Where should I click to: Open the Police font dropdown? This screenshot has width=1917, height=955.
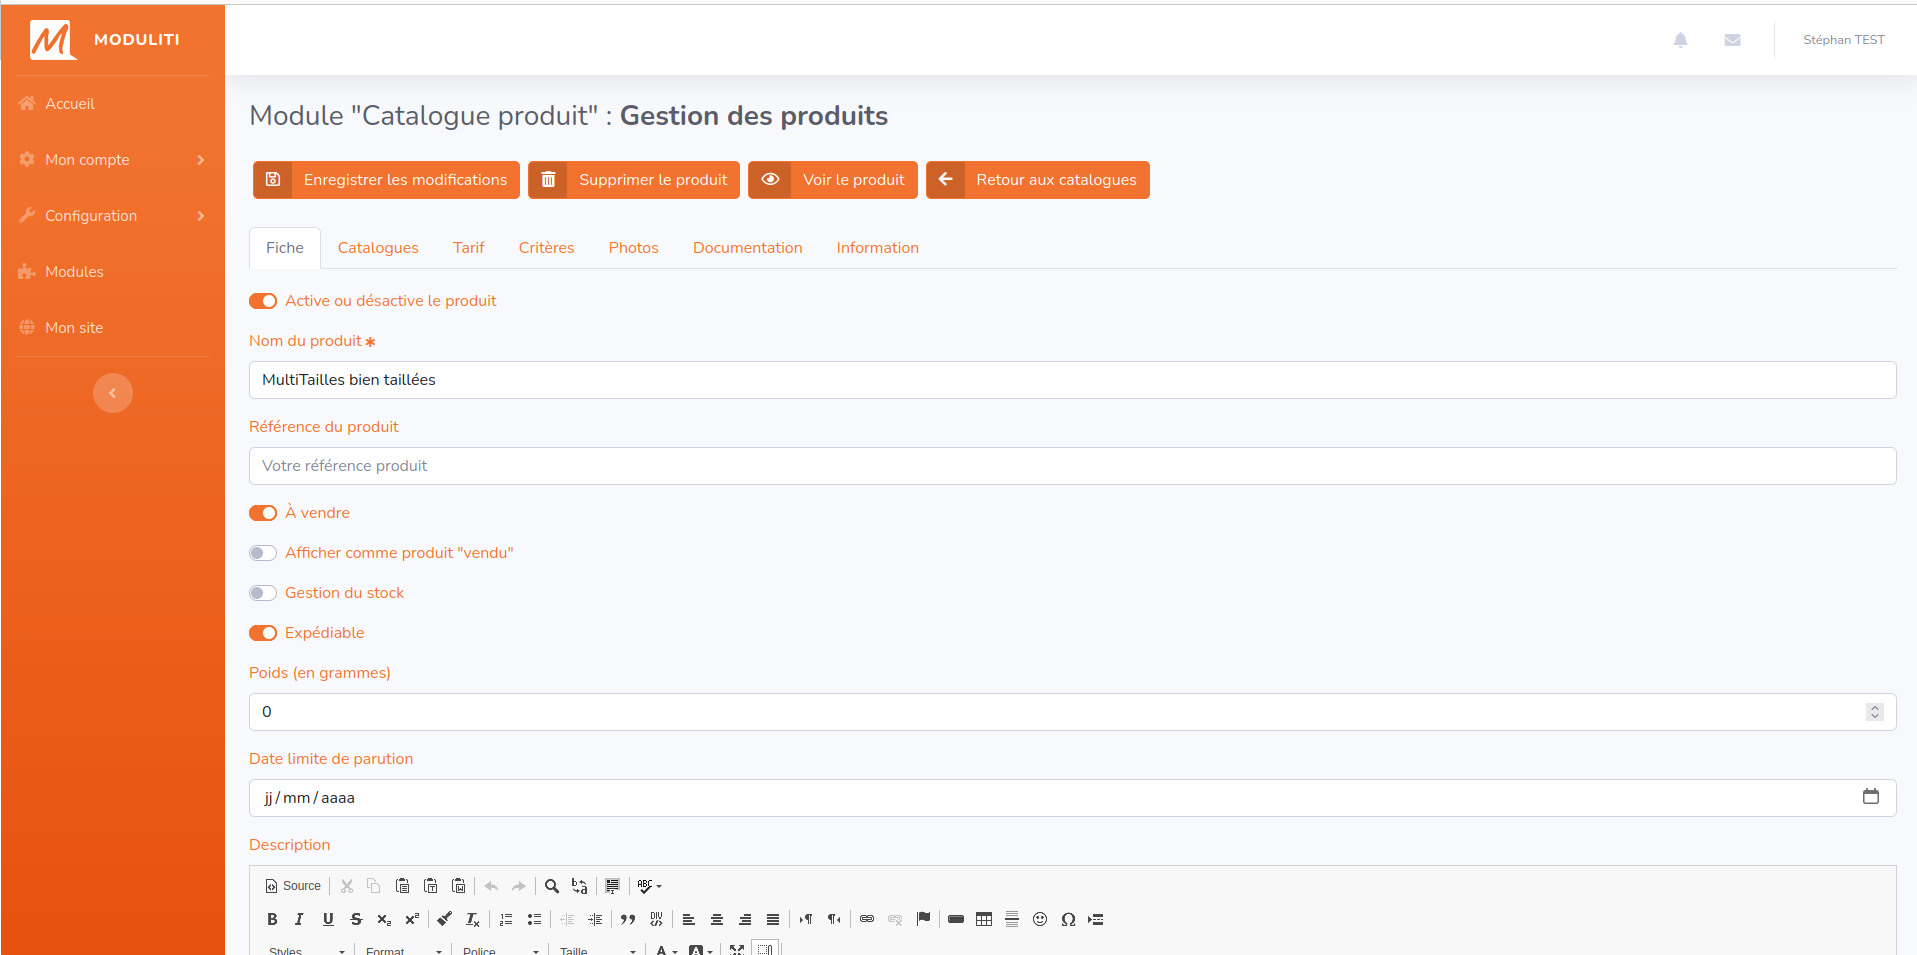point(500,949)
